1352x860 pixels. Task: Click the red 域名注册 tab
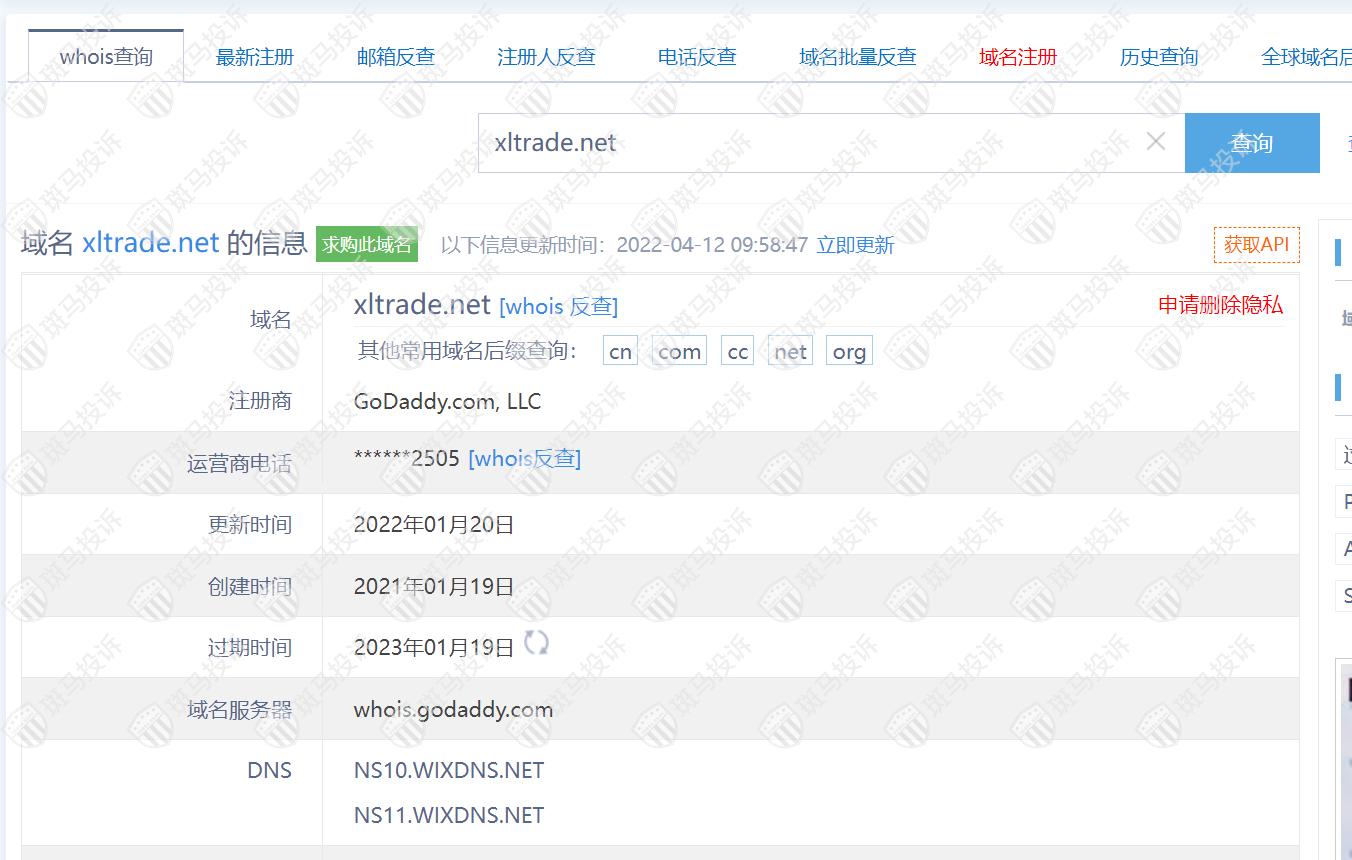pyautogui.click(x=1018, y=57)
